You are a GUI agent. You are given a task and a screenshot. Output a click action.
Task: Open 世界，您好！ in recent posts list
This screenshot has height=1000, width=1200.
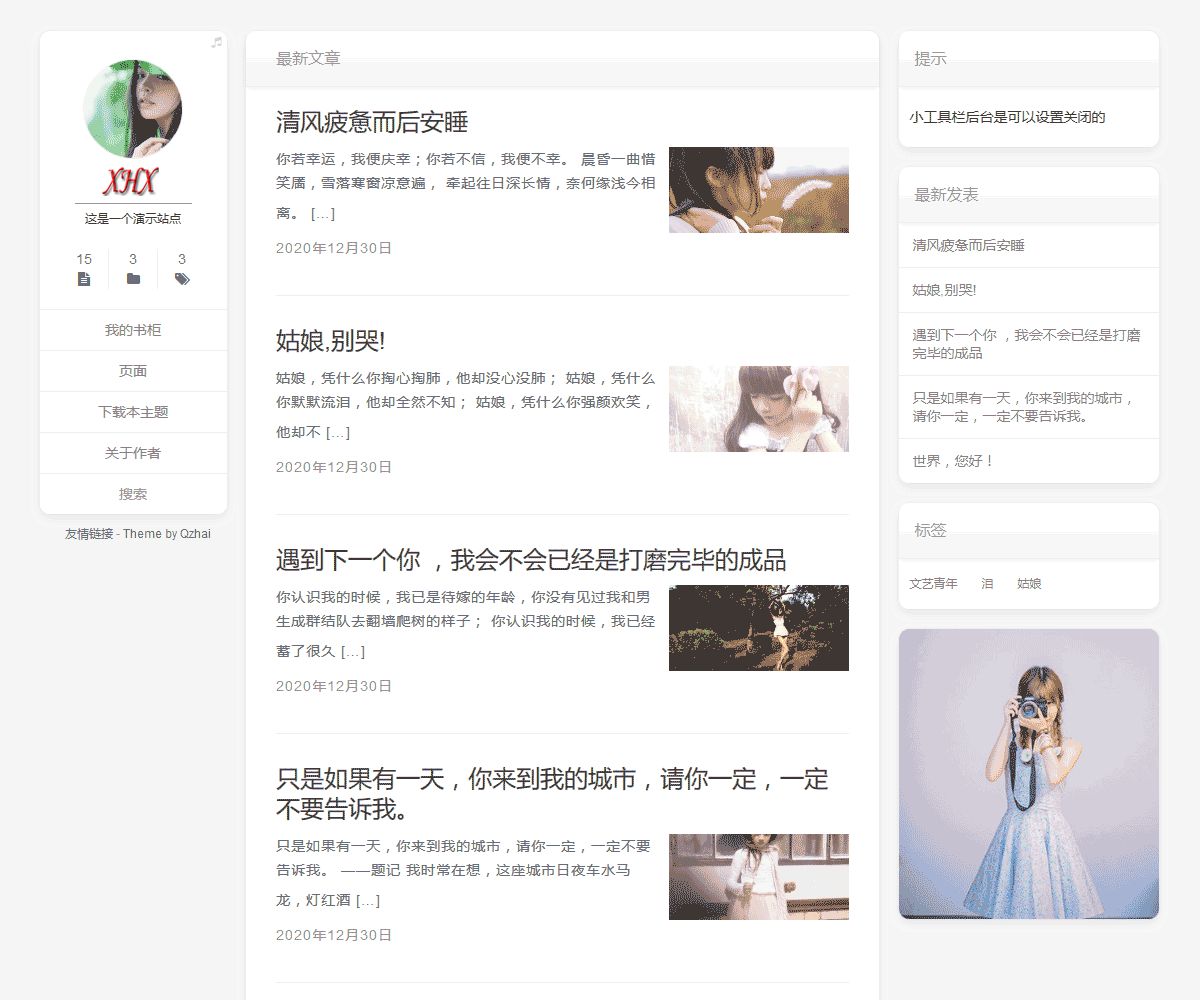tap(953, 461)
